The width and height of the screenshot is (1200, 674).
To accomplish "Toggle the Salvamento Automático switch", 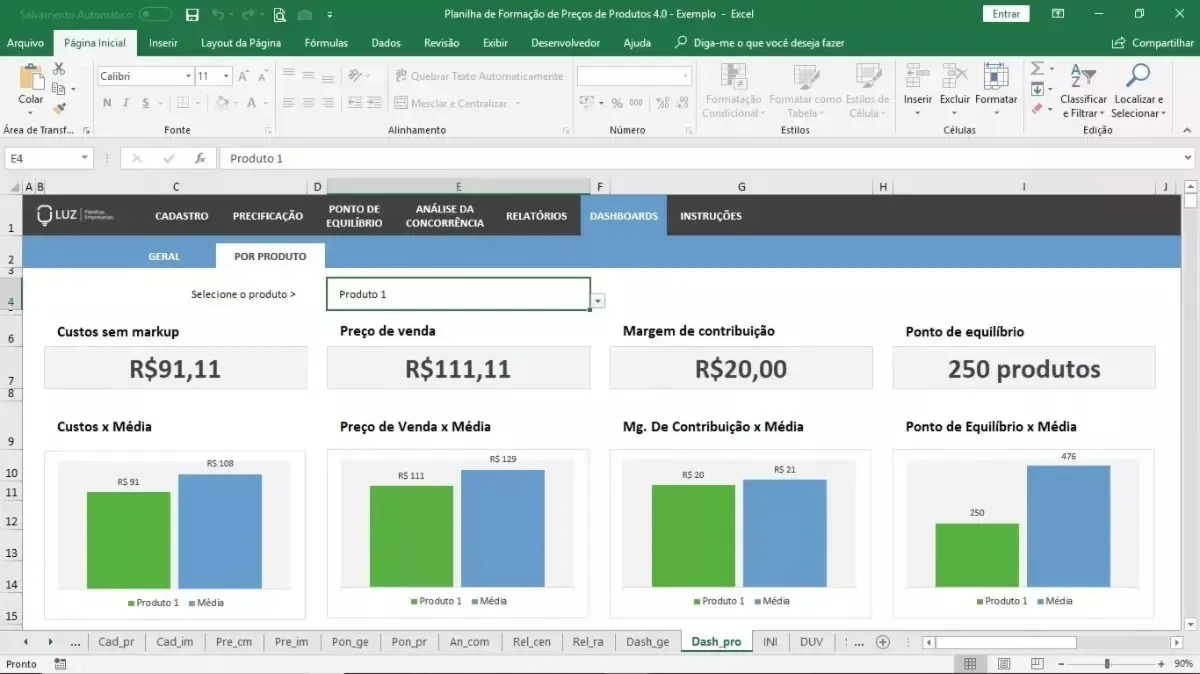I will pos(155,14).
